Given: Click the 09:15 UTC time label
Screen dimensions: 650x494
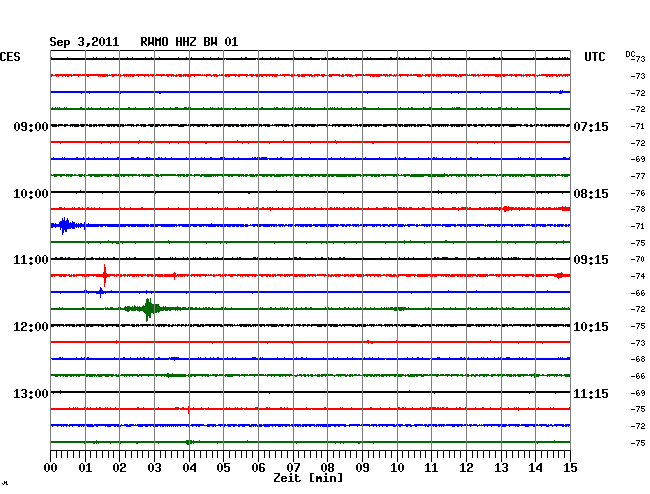Looking at the screenshot, I should coord(591,260).
